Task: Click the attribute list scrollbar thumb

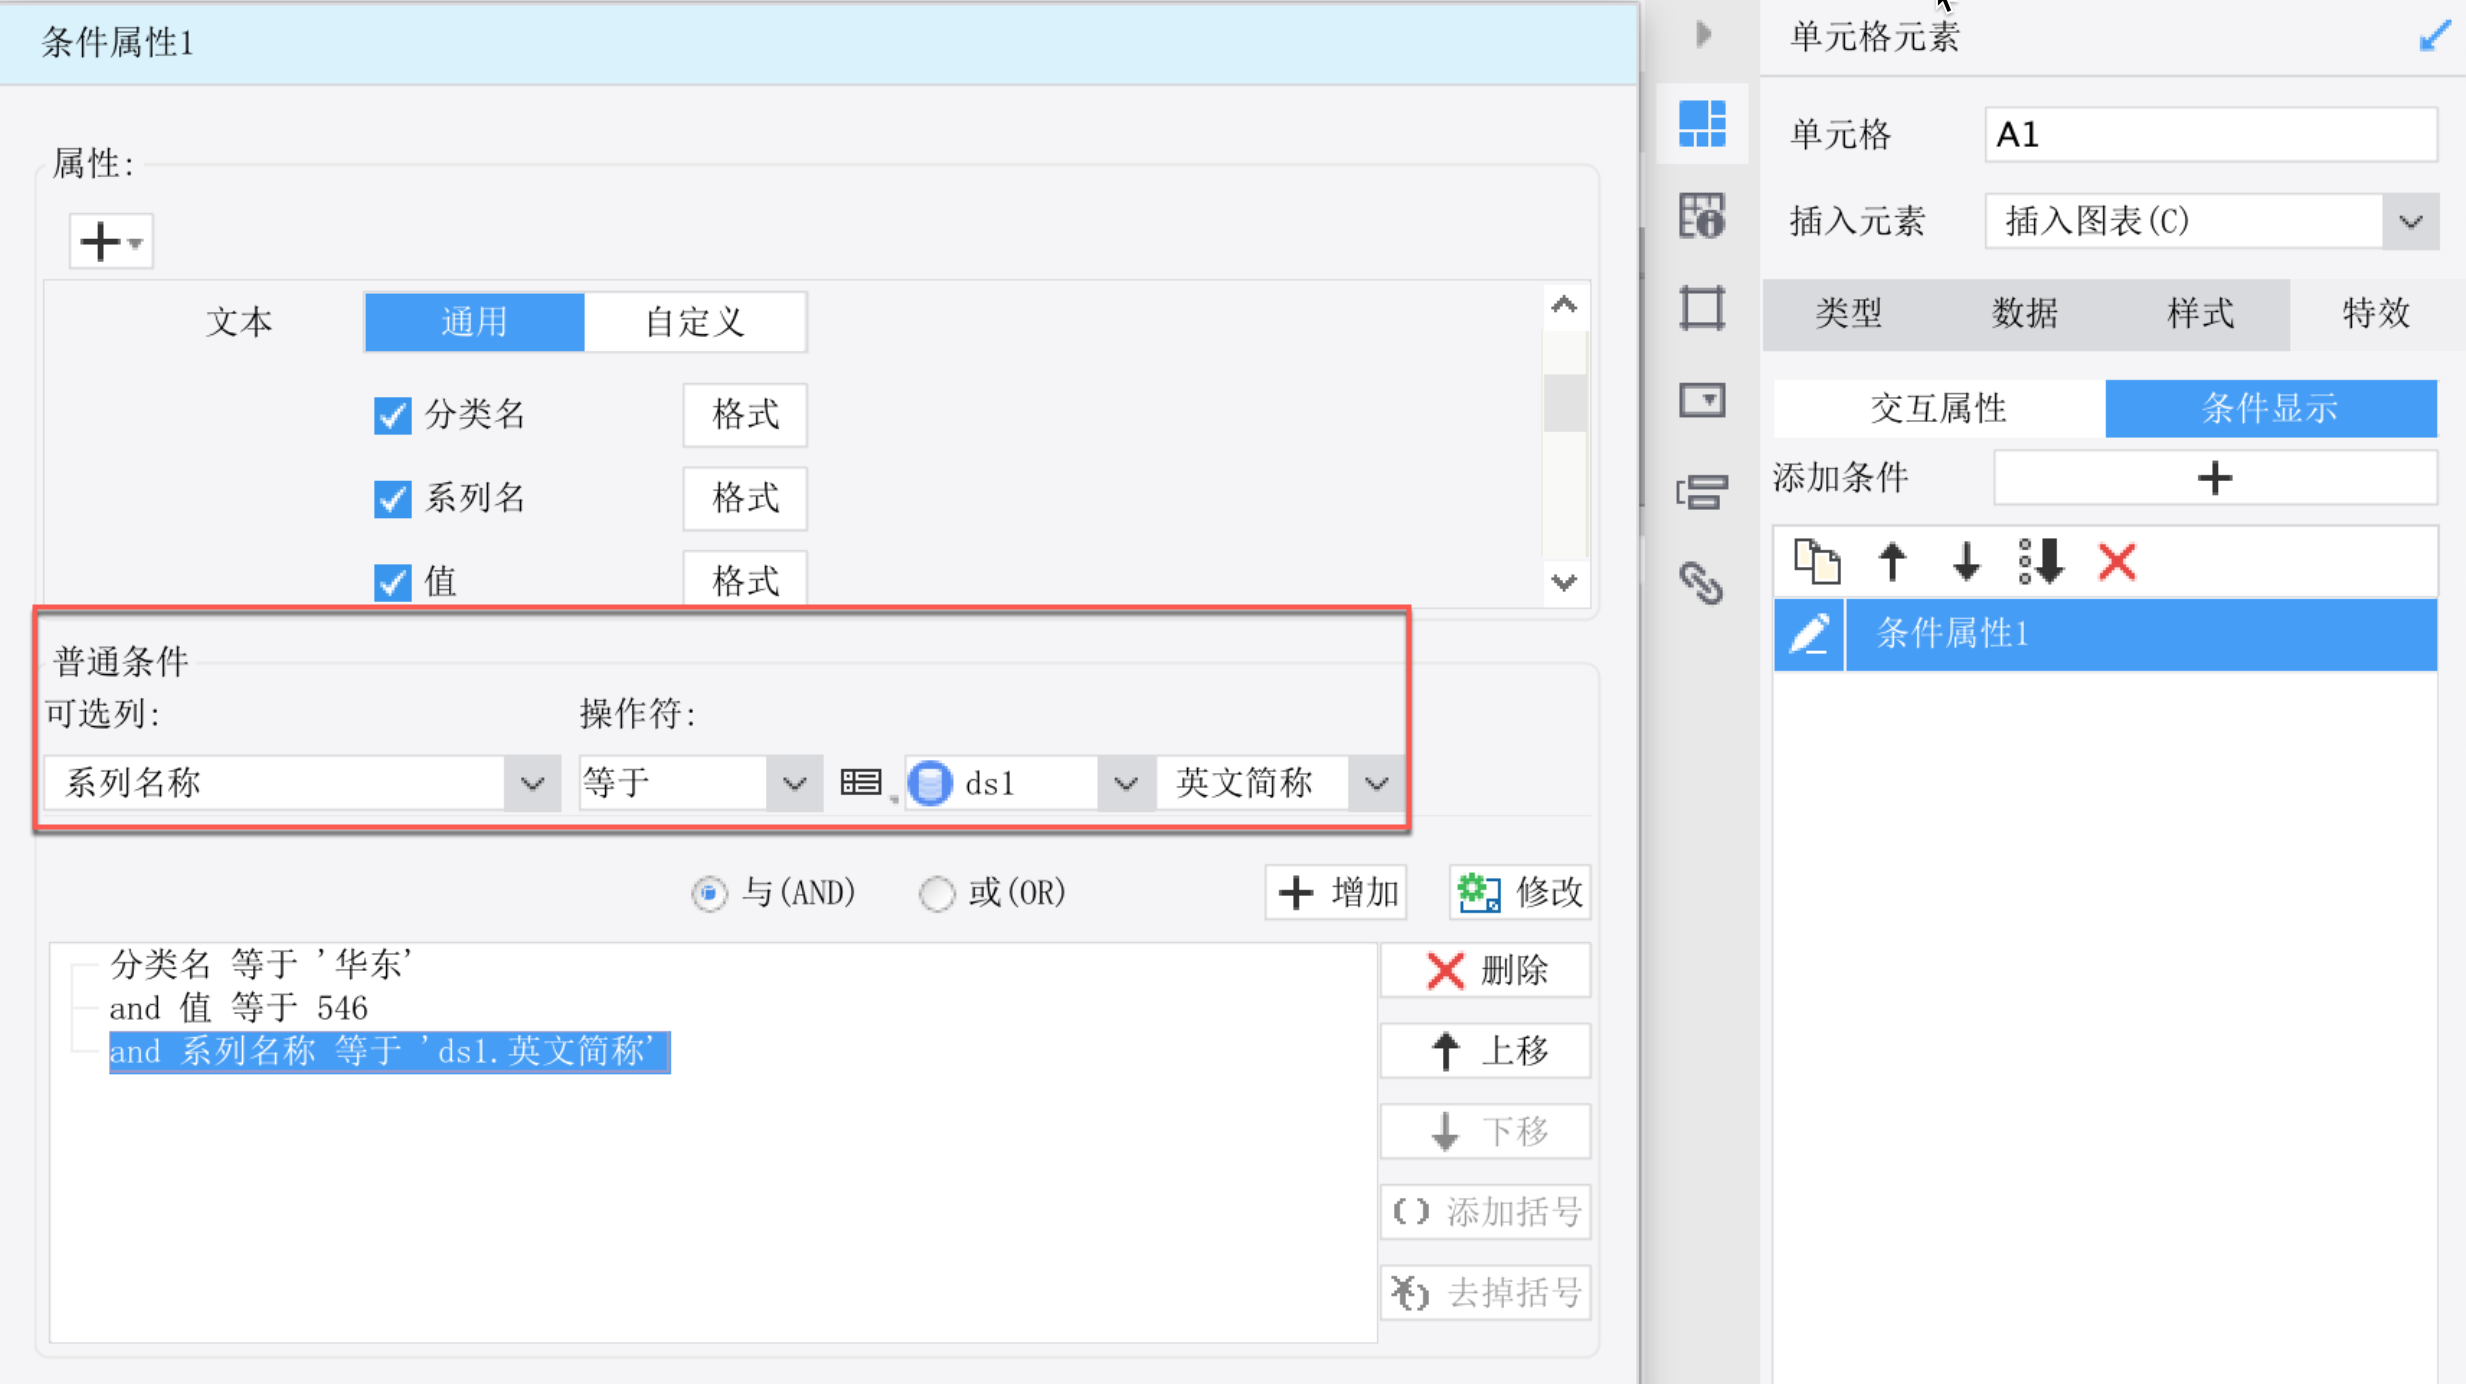Action: tap(1564, 402)
